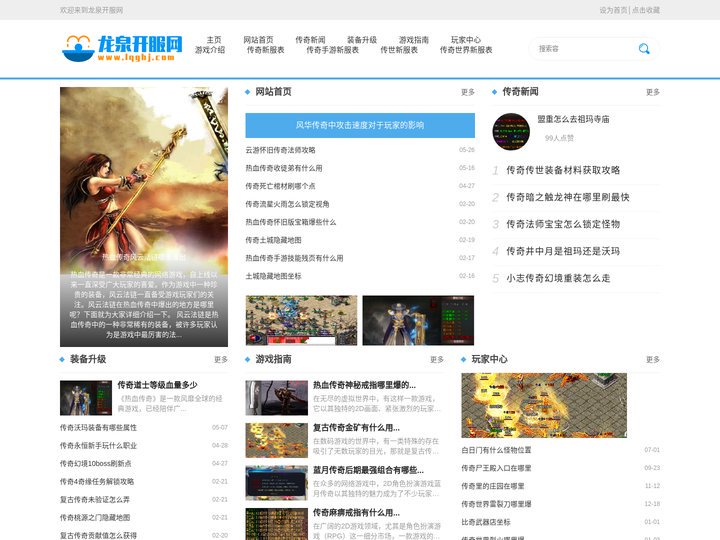
Task: Open 传奇里的庄园在哪里 article
Action: click(493, 486)
